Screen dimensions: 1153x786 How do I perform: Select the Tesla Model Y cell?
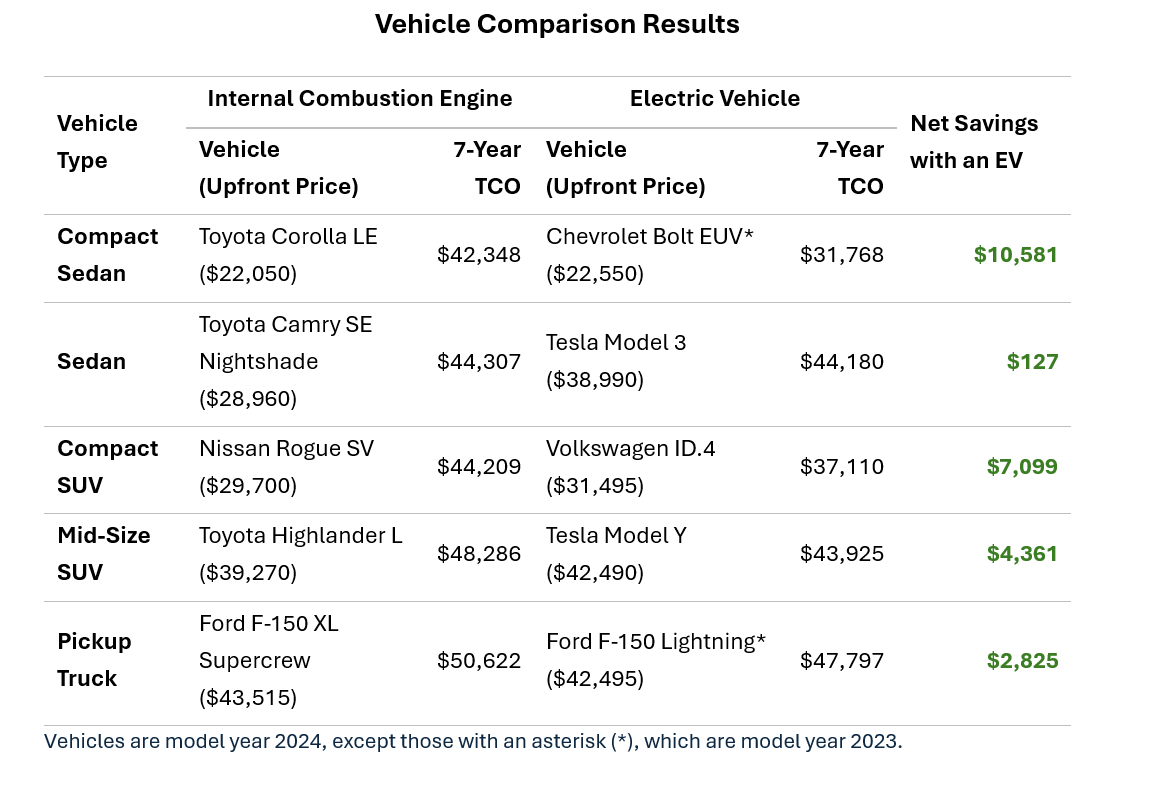pos(616,554)
